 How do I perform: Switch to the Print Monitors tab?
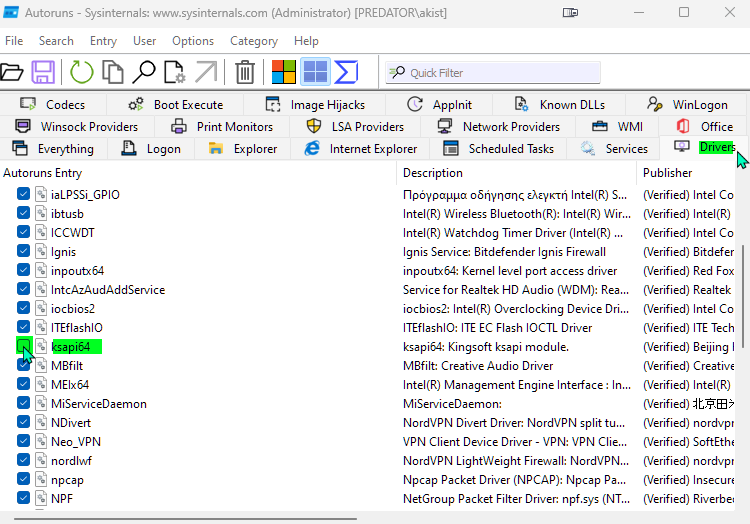coord(222,127)
